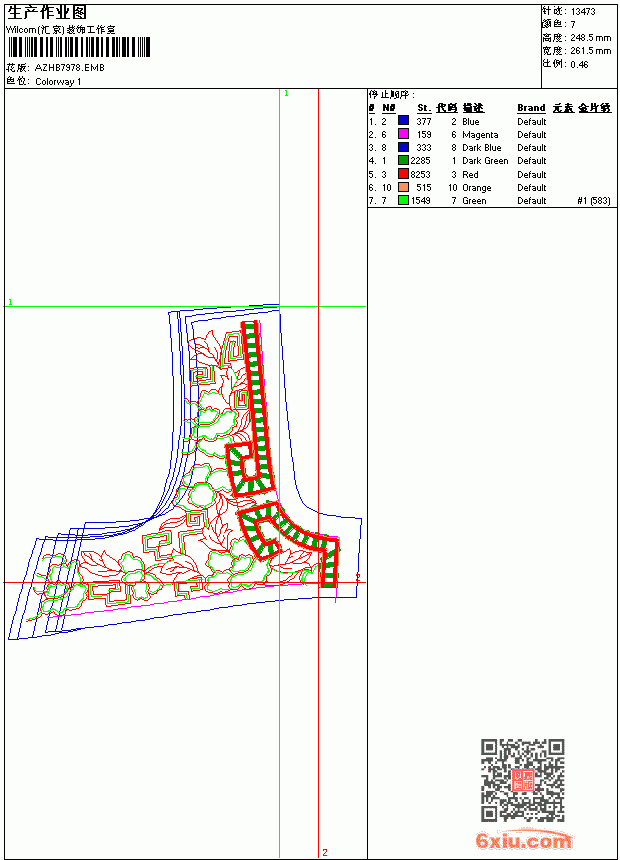This screenshot has width=620, height=860.
Task: Click the St. stitch count column header
Action: (424, 108)
